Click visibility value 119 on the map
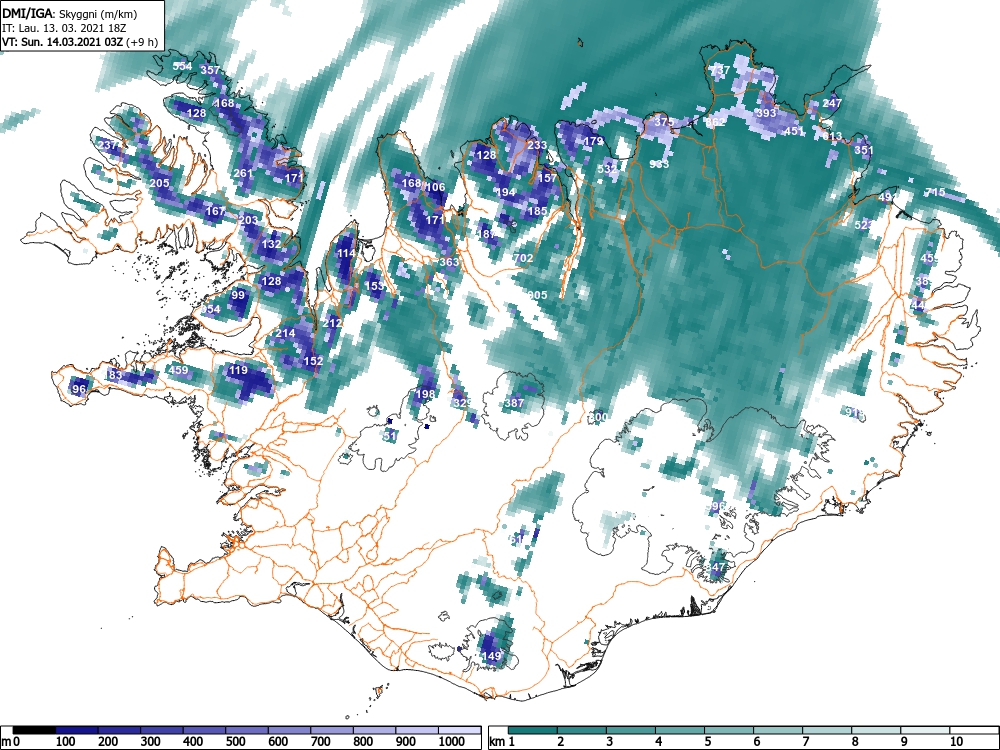Image resolution: width=1000 pixels, height=750 pixels. pos(238,370)
